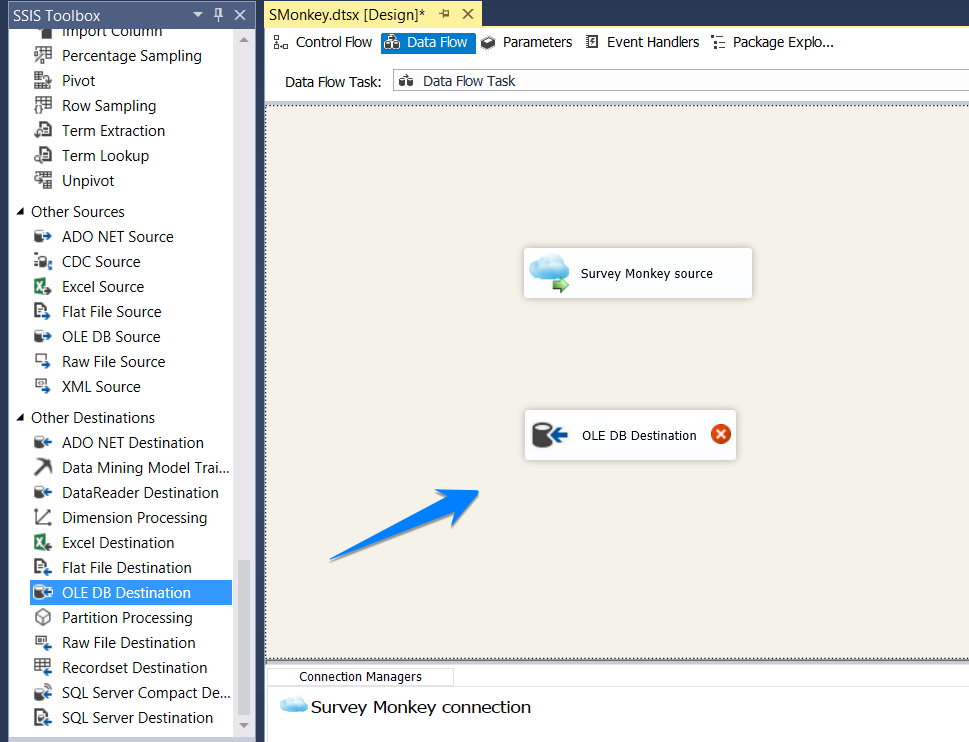Click the SQL Server Destination icon

coord(43,717)
